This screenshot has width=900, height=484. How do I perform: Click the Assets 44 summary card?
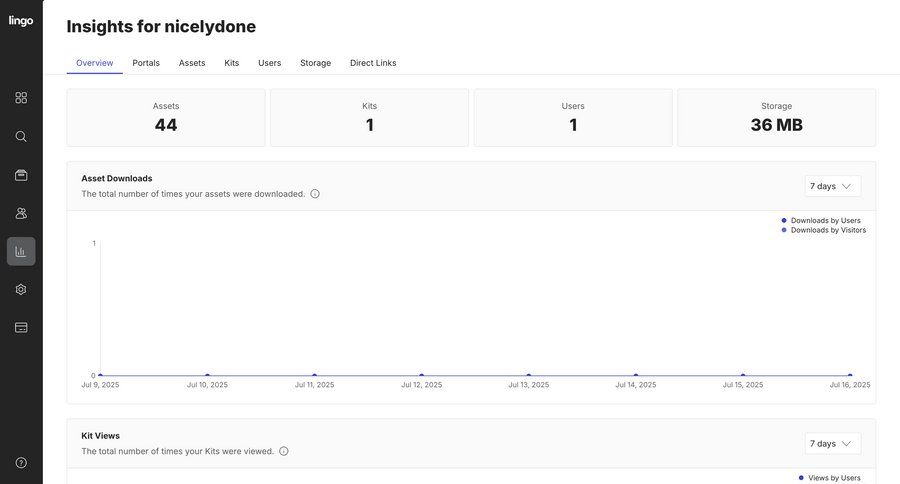166,118
